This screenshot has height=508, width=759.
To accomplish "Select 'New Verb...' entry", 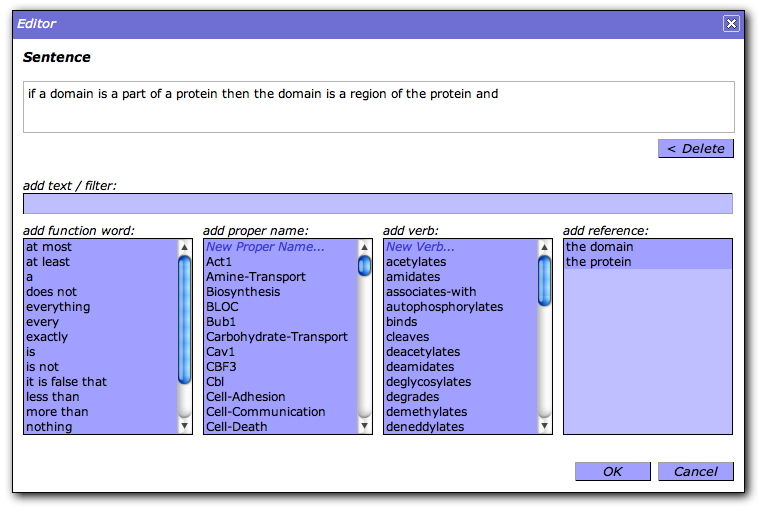I will point(420,247).
